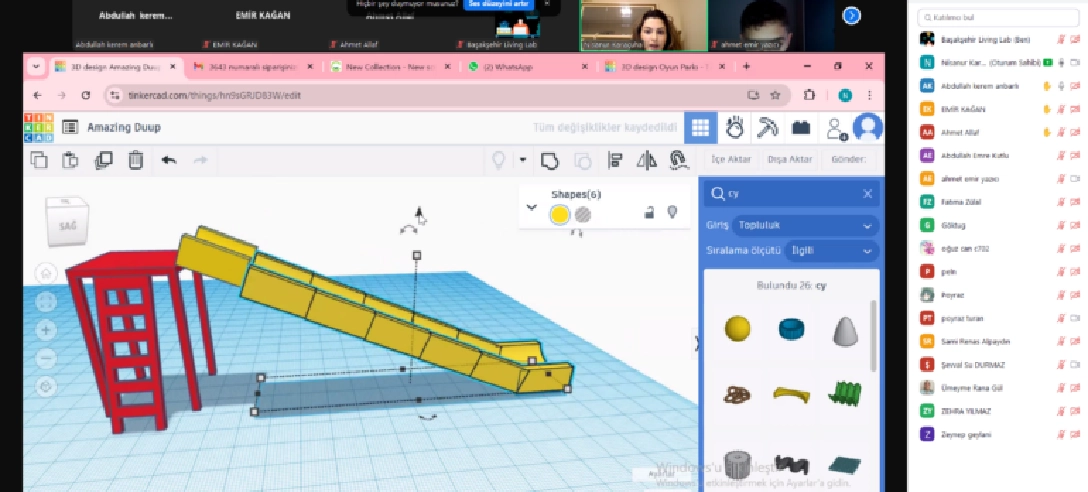Click the light bulb show-all icon
Viewport: 1088px width, 492px height.
[498, 160]
